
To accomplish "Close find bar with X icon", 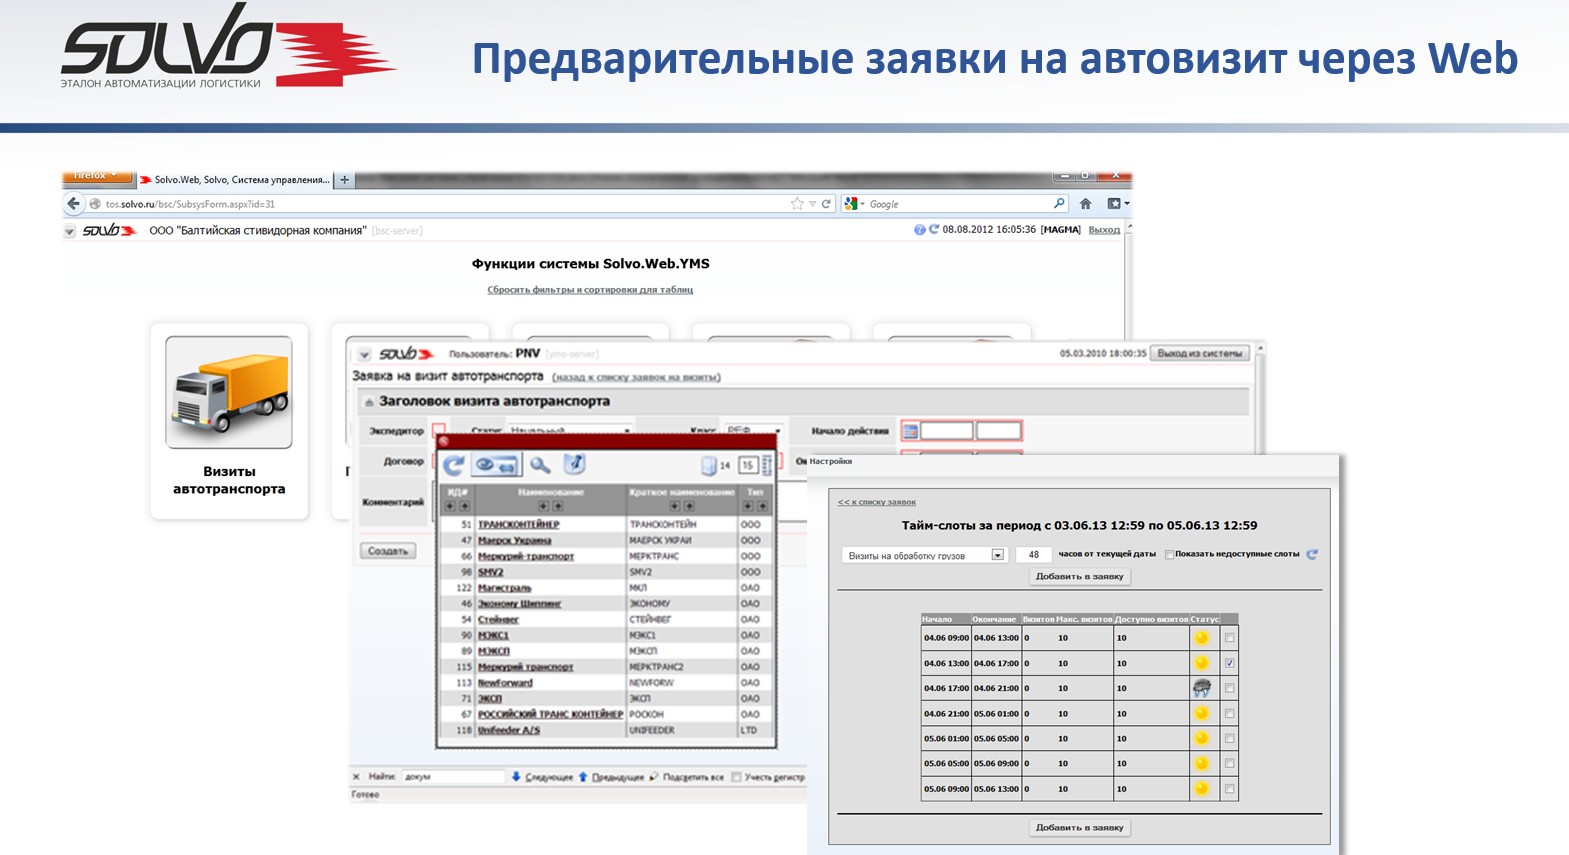I will pyautogui.click(x=356, y=776).
